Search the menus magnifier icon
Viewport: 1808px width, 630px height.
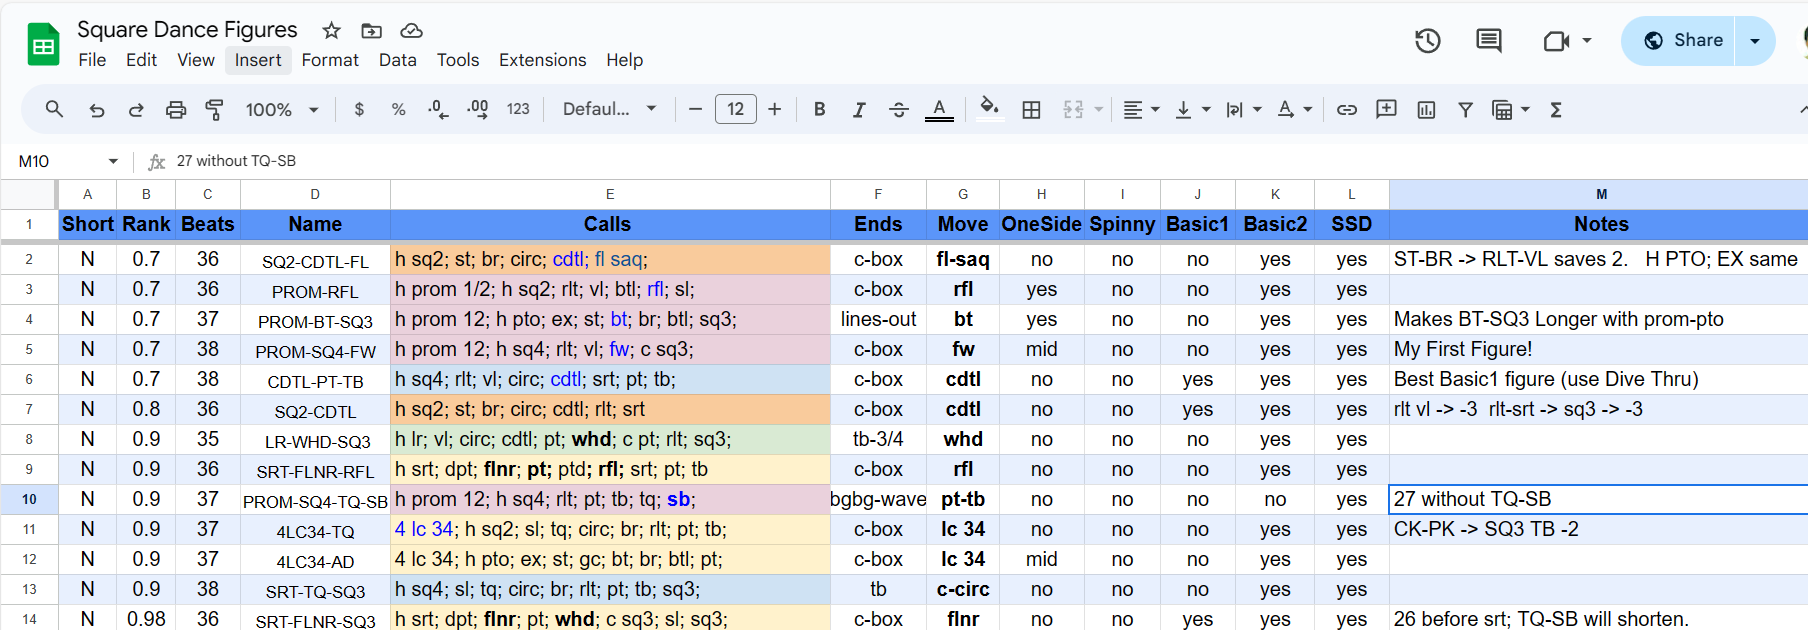click(x=54, y=109)
